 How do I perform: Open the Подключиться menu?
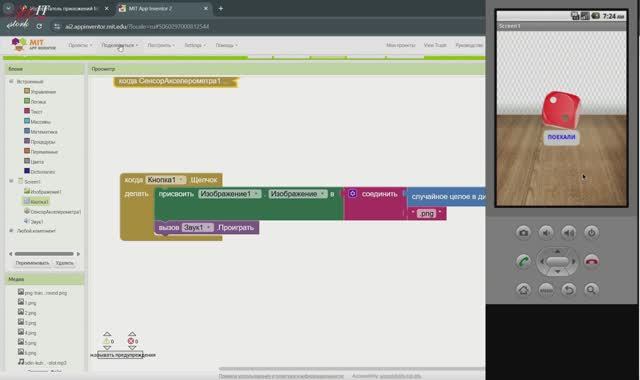[120, 45]
